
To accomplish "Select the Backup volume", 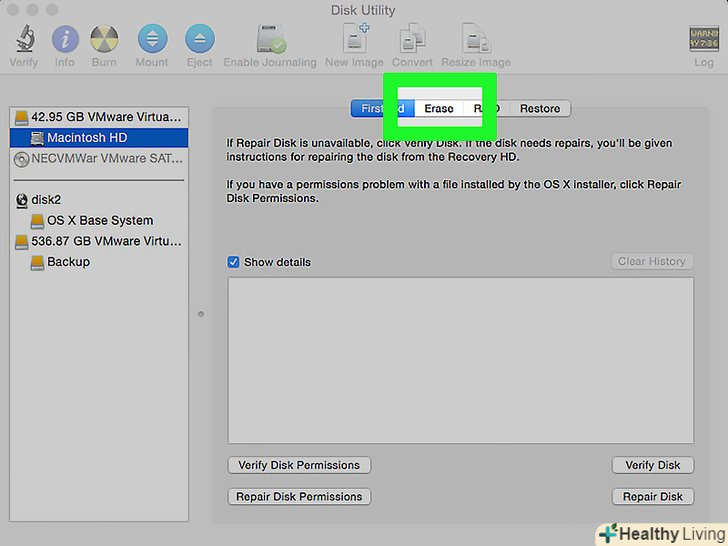I will (99, 262).
